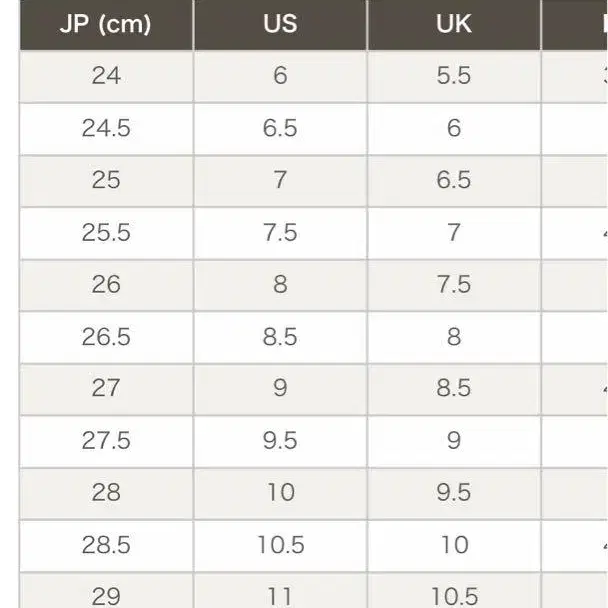
Task: Select the JP 26.5 row cell
Action: coord(106,337)
